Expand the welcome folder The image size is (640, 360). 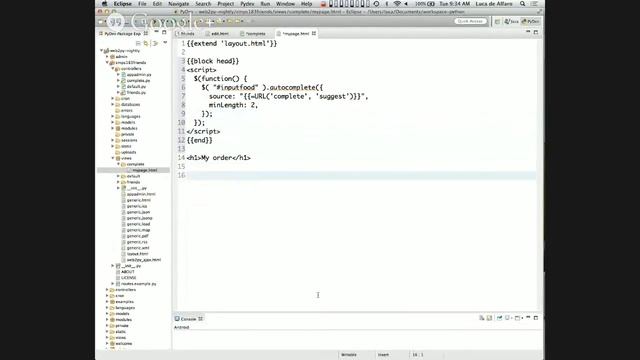(x=107, y=343)
